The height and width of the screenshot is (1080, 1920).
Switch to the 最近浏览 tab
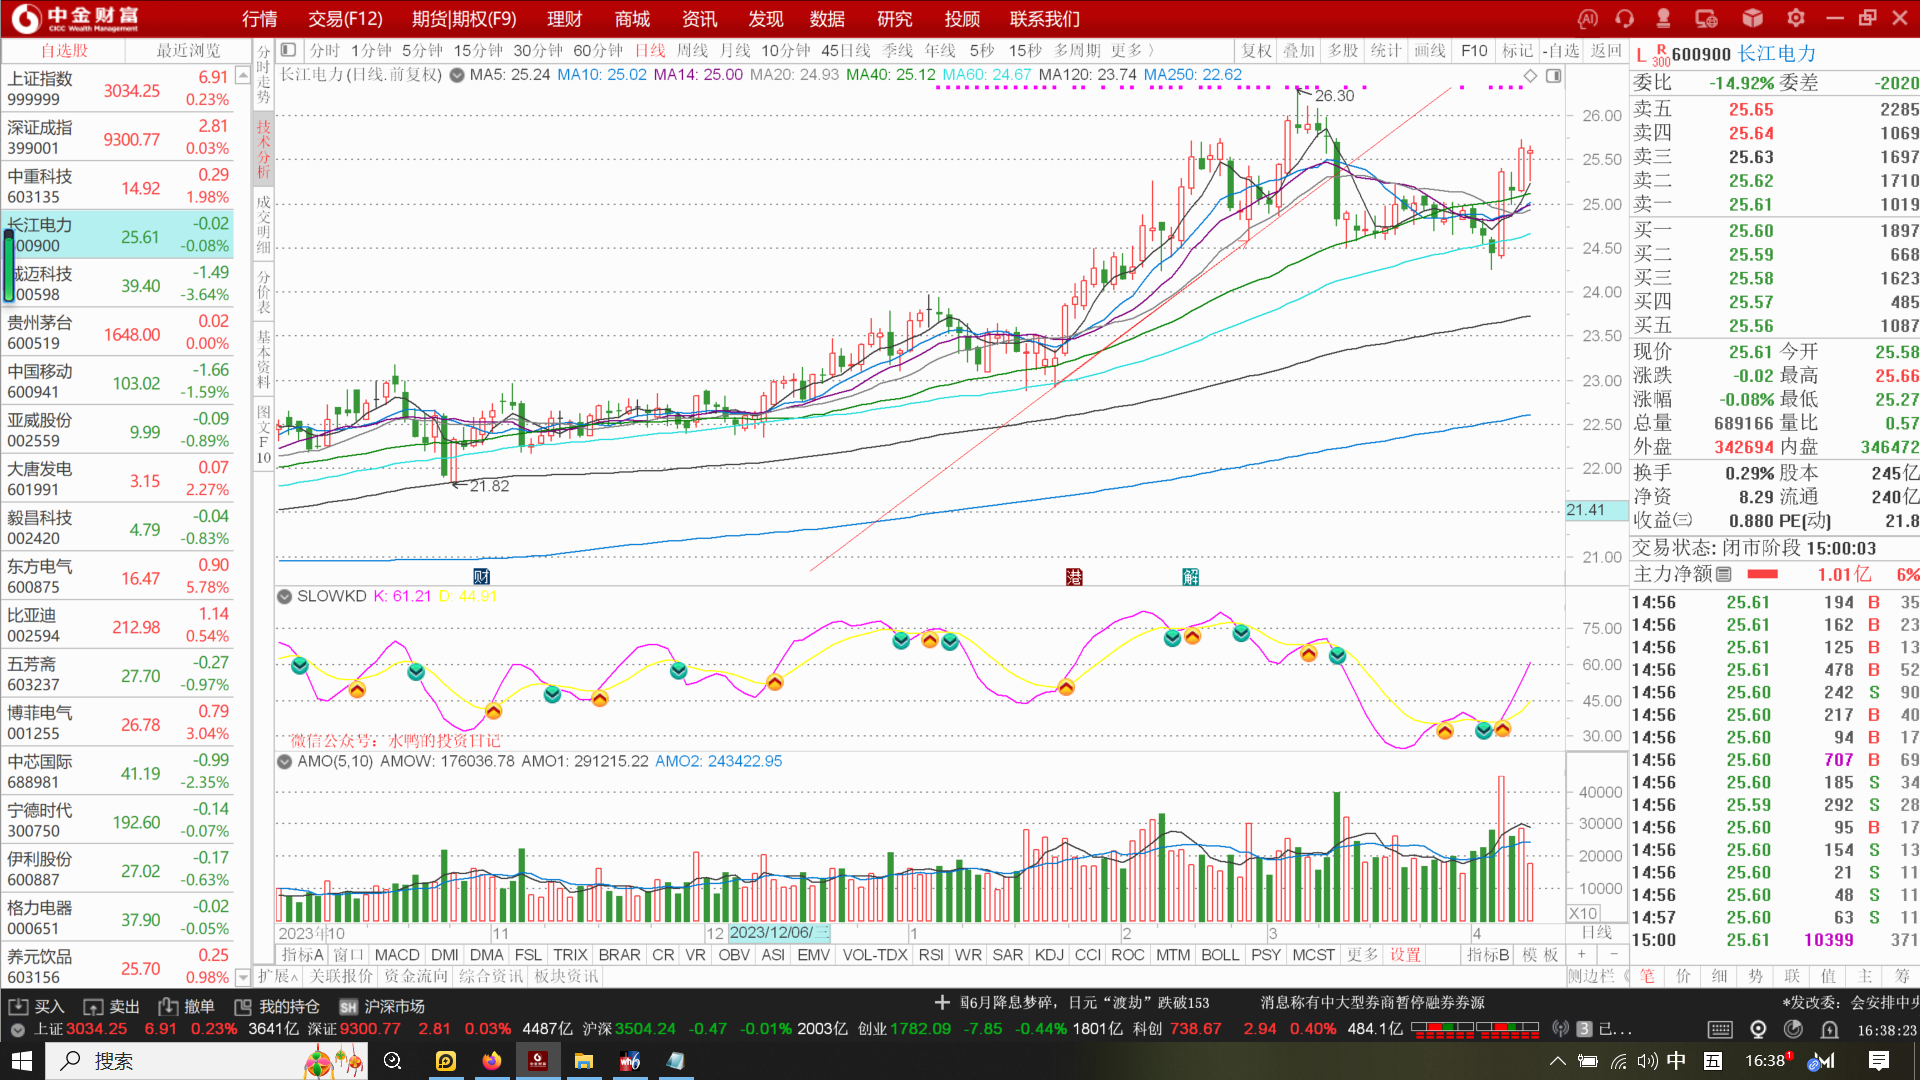[x=188, y=50]
